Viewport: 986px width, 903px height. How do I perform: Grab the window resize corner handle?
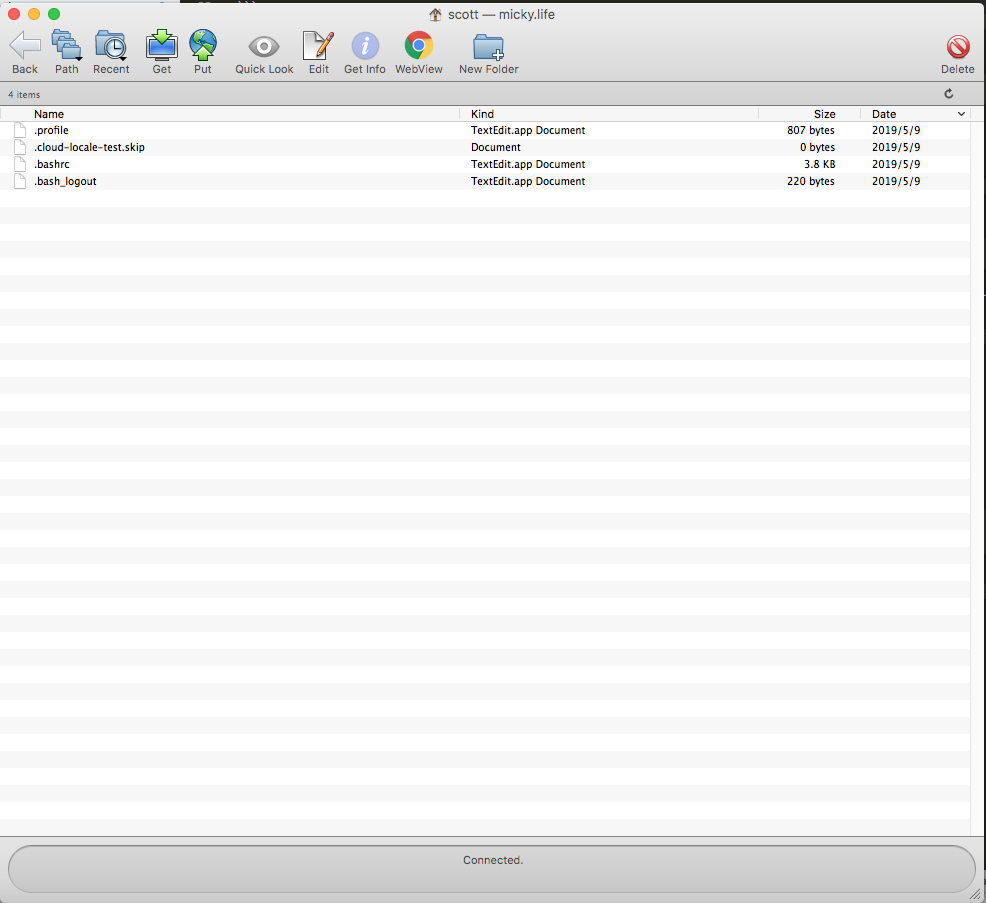click(x=975, y=894)
